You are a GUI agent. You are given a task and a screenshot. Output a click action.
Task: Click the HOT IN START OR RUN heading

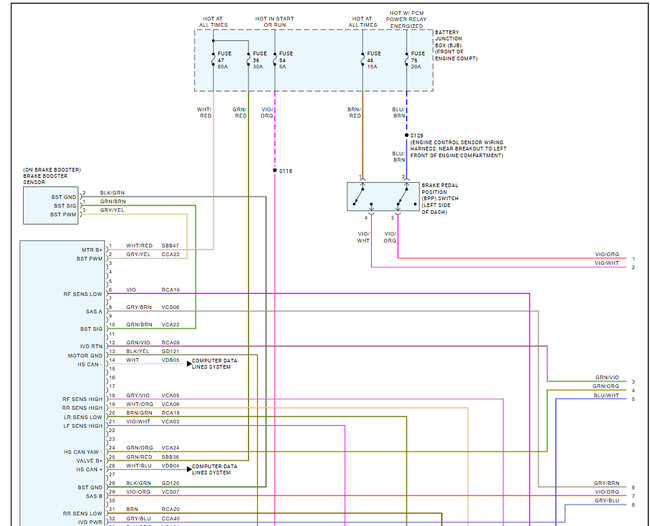click(x=274, y=22)
